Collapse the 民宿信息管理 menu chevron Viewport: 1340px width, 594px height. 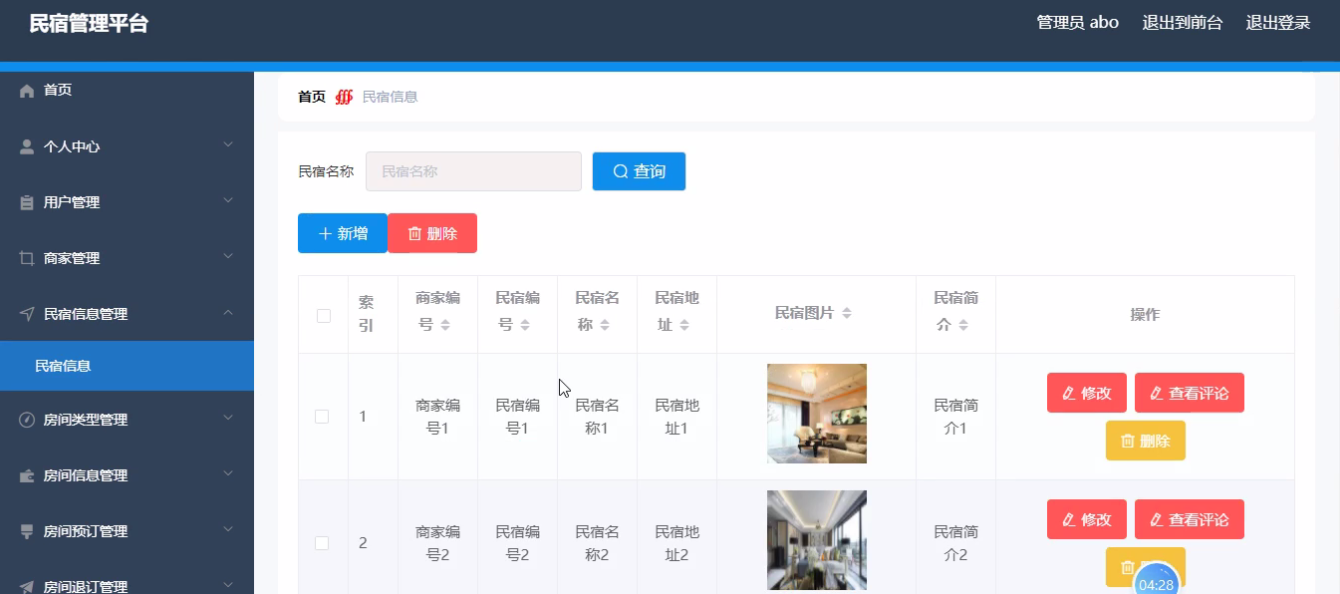click(x=228, y=313)
